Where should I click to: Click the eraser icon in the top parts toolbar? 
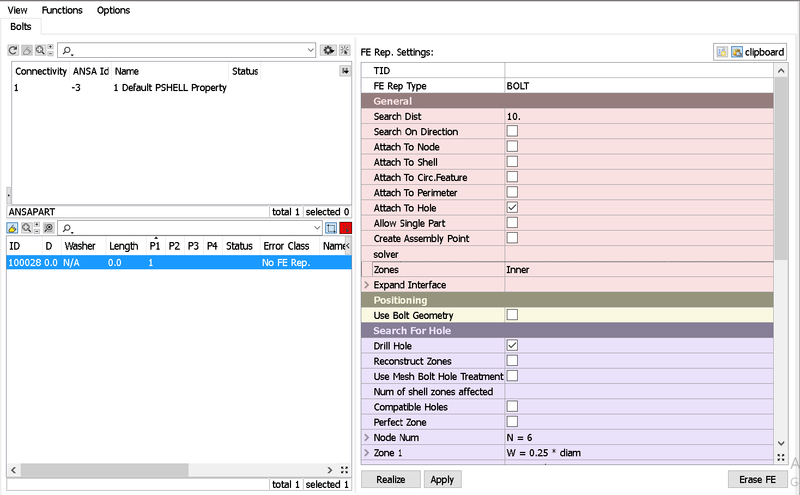pos(27,50)
